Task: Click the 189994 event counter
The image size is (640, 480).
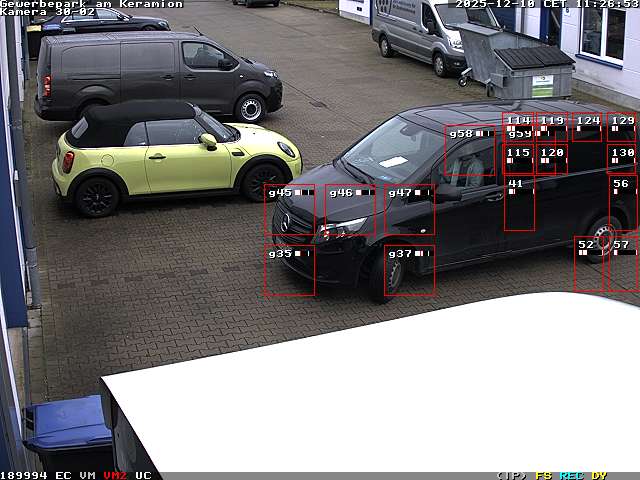Action: pos(24,475)
